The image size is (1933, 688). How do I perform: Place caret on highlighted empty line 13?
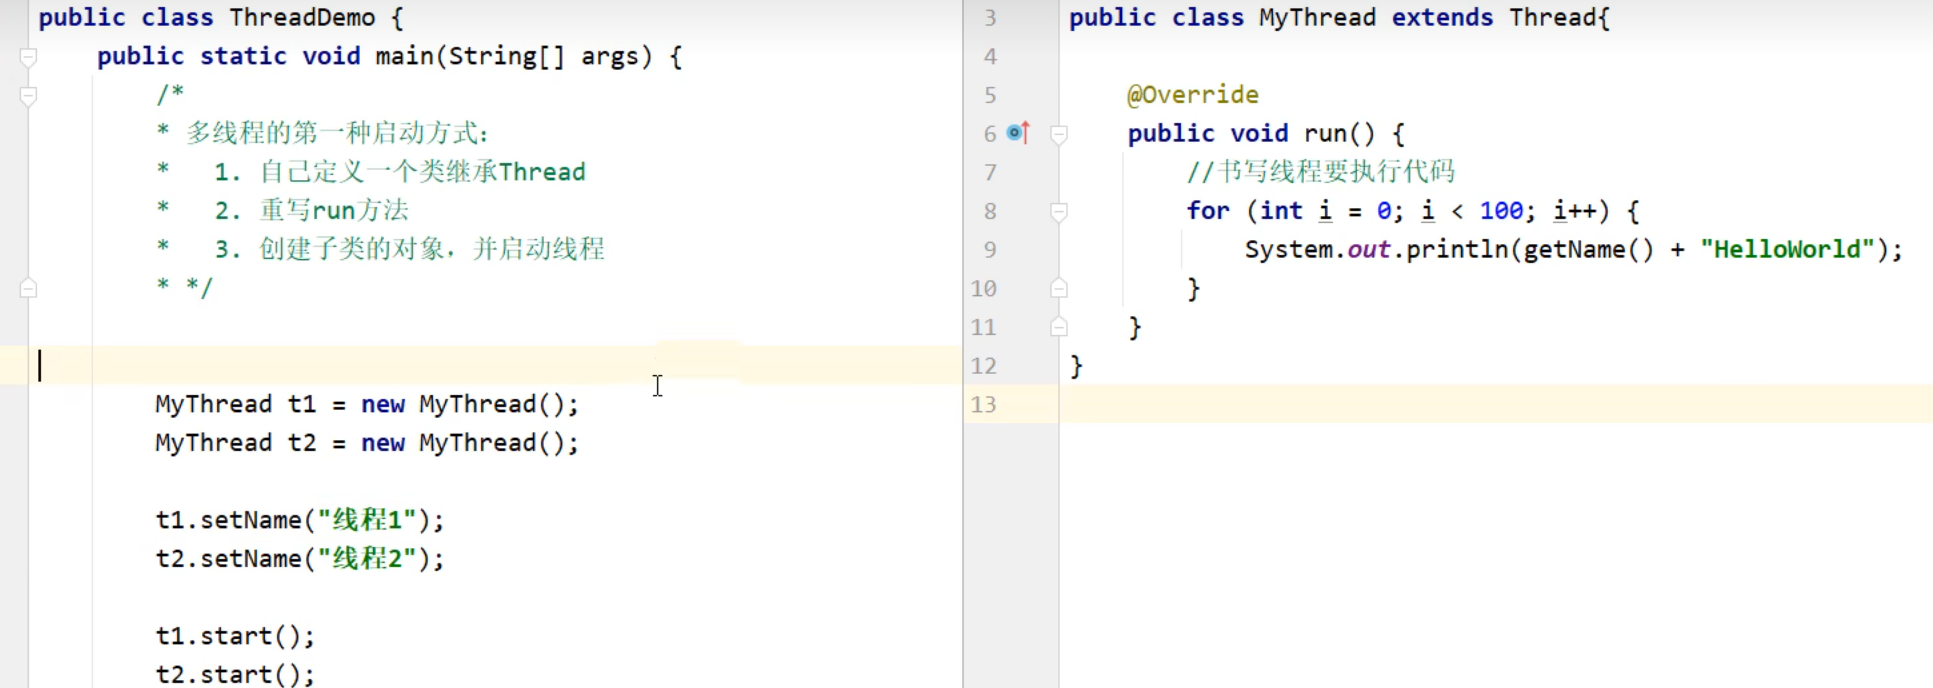(1400, 405)
